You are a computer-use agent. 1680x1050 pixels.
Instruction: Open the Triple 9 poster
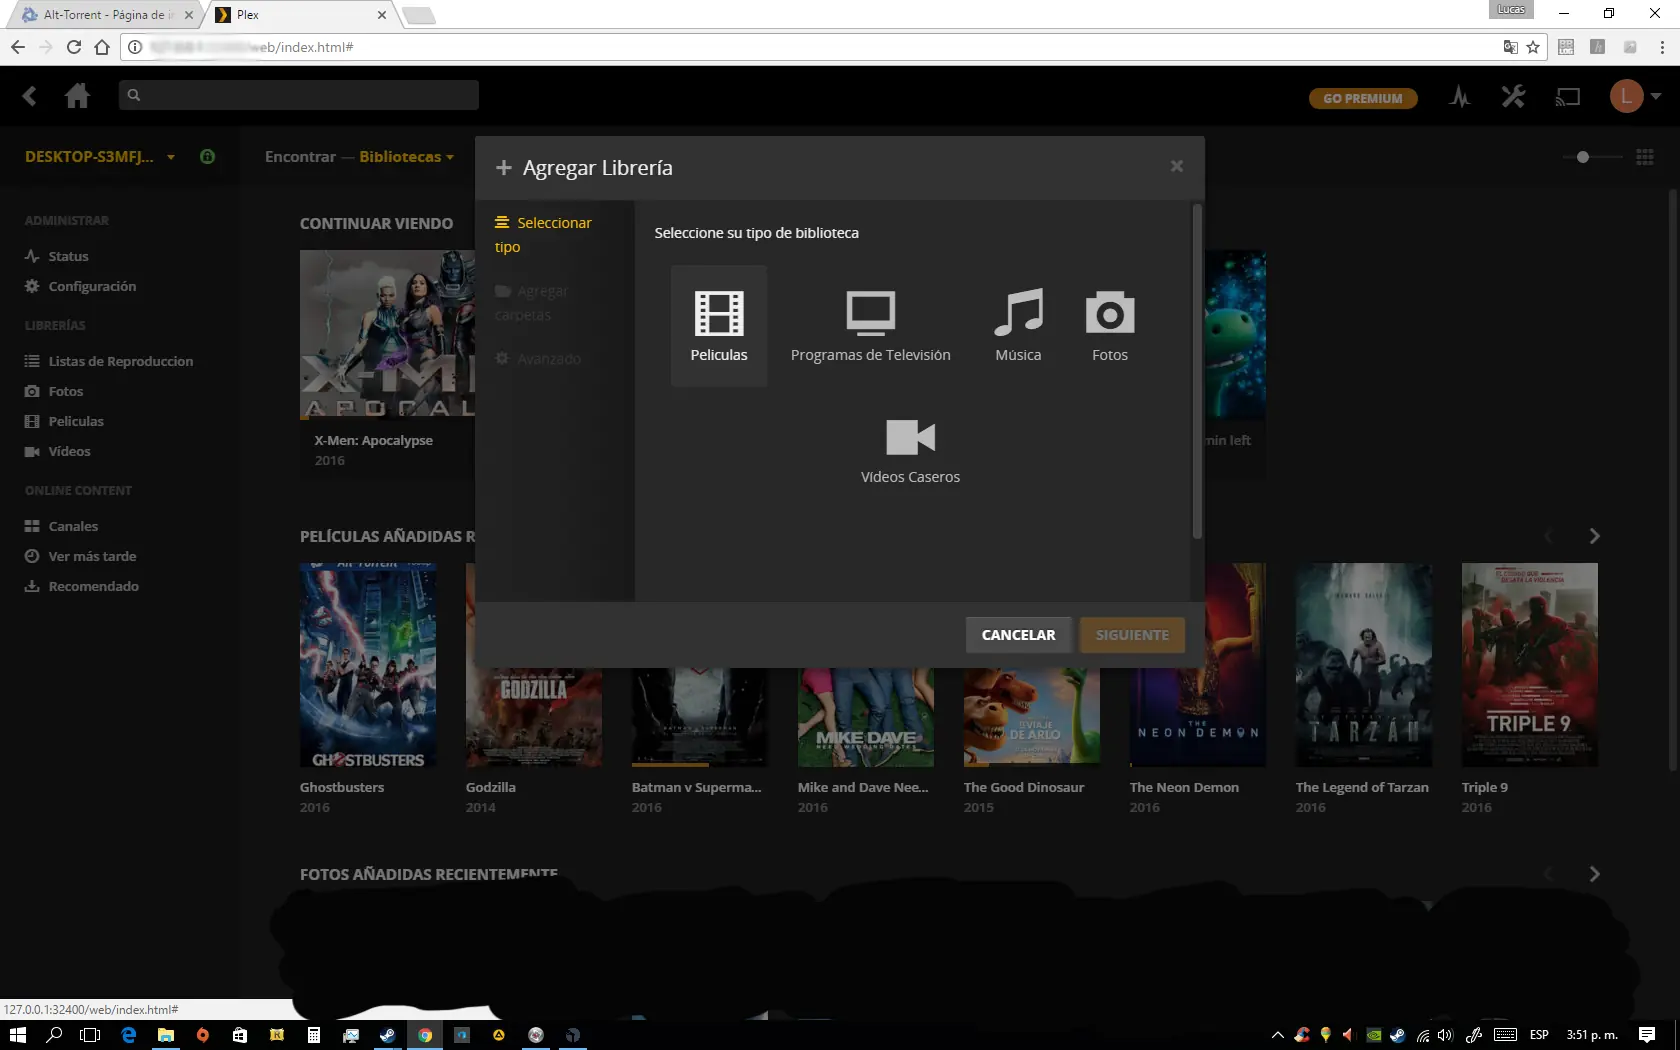[1530, 665]
